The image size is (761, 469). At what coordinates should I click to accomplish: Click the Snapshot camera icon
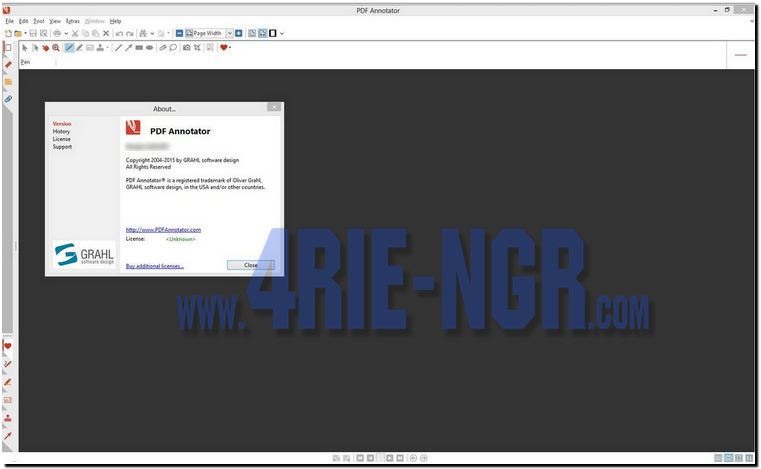tap(186, 48)
